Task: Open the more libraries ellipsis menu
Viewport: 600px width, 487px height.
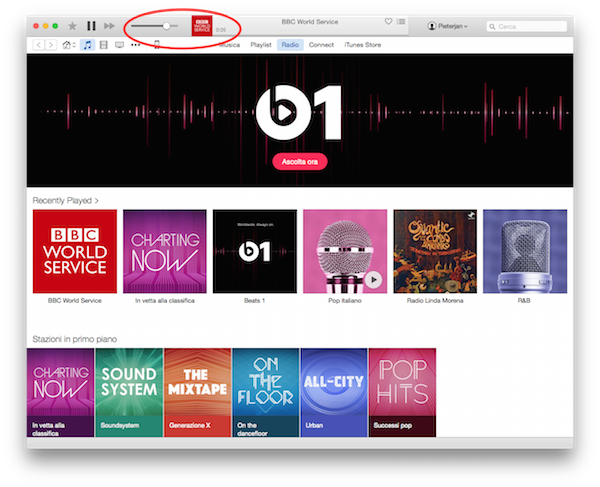Action: 135,45
